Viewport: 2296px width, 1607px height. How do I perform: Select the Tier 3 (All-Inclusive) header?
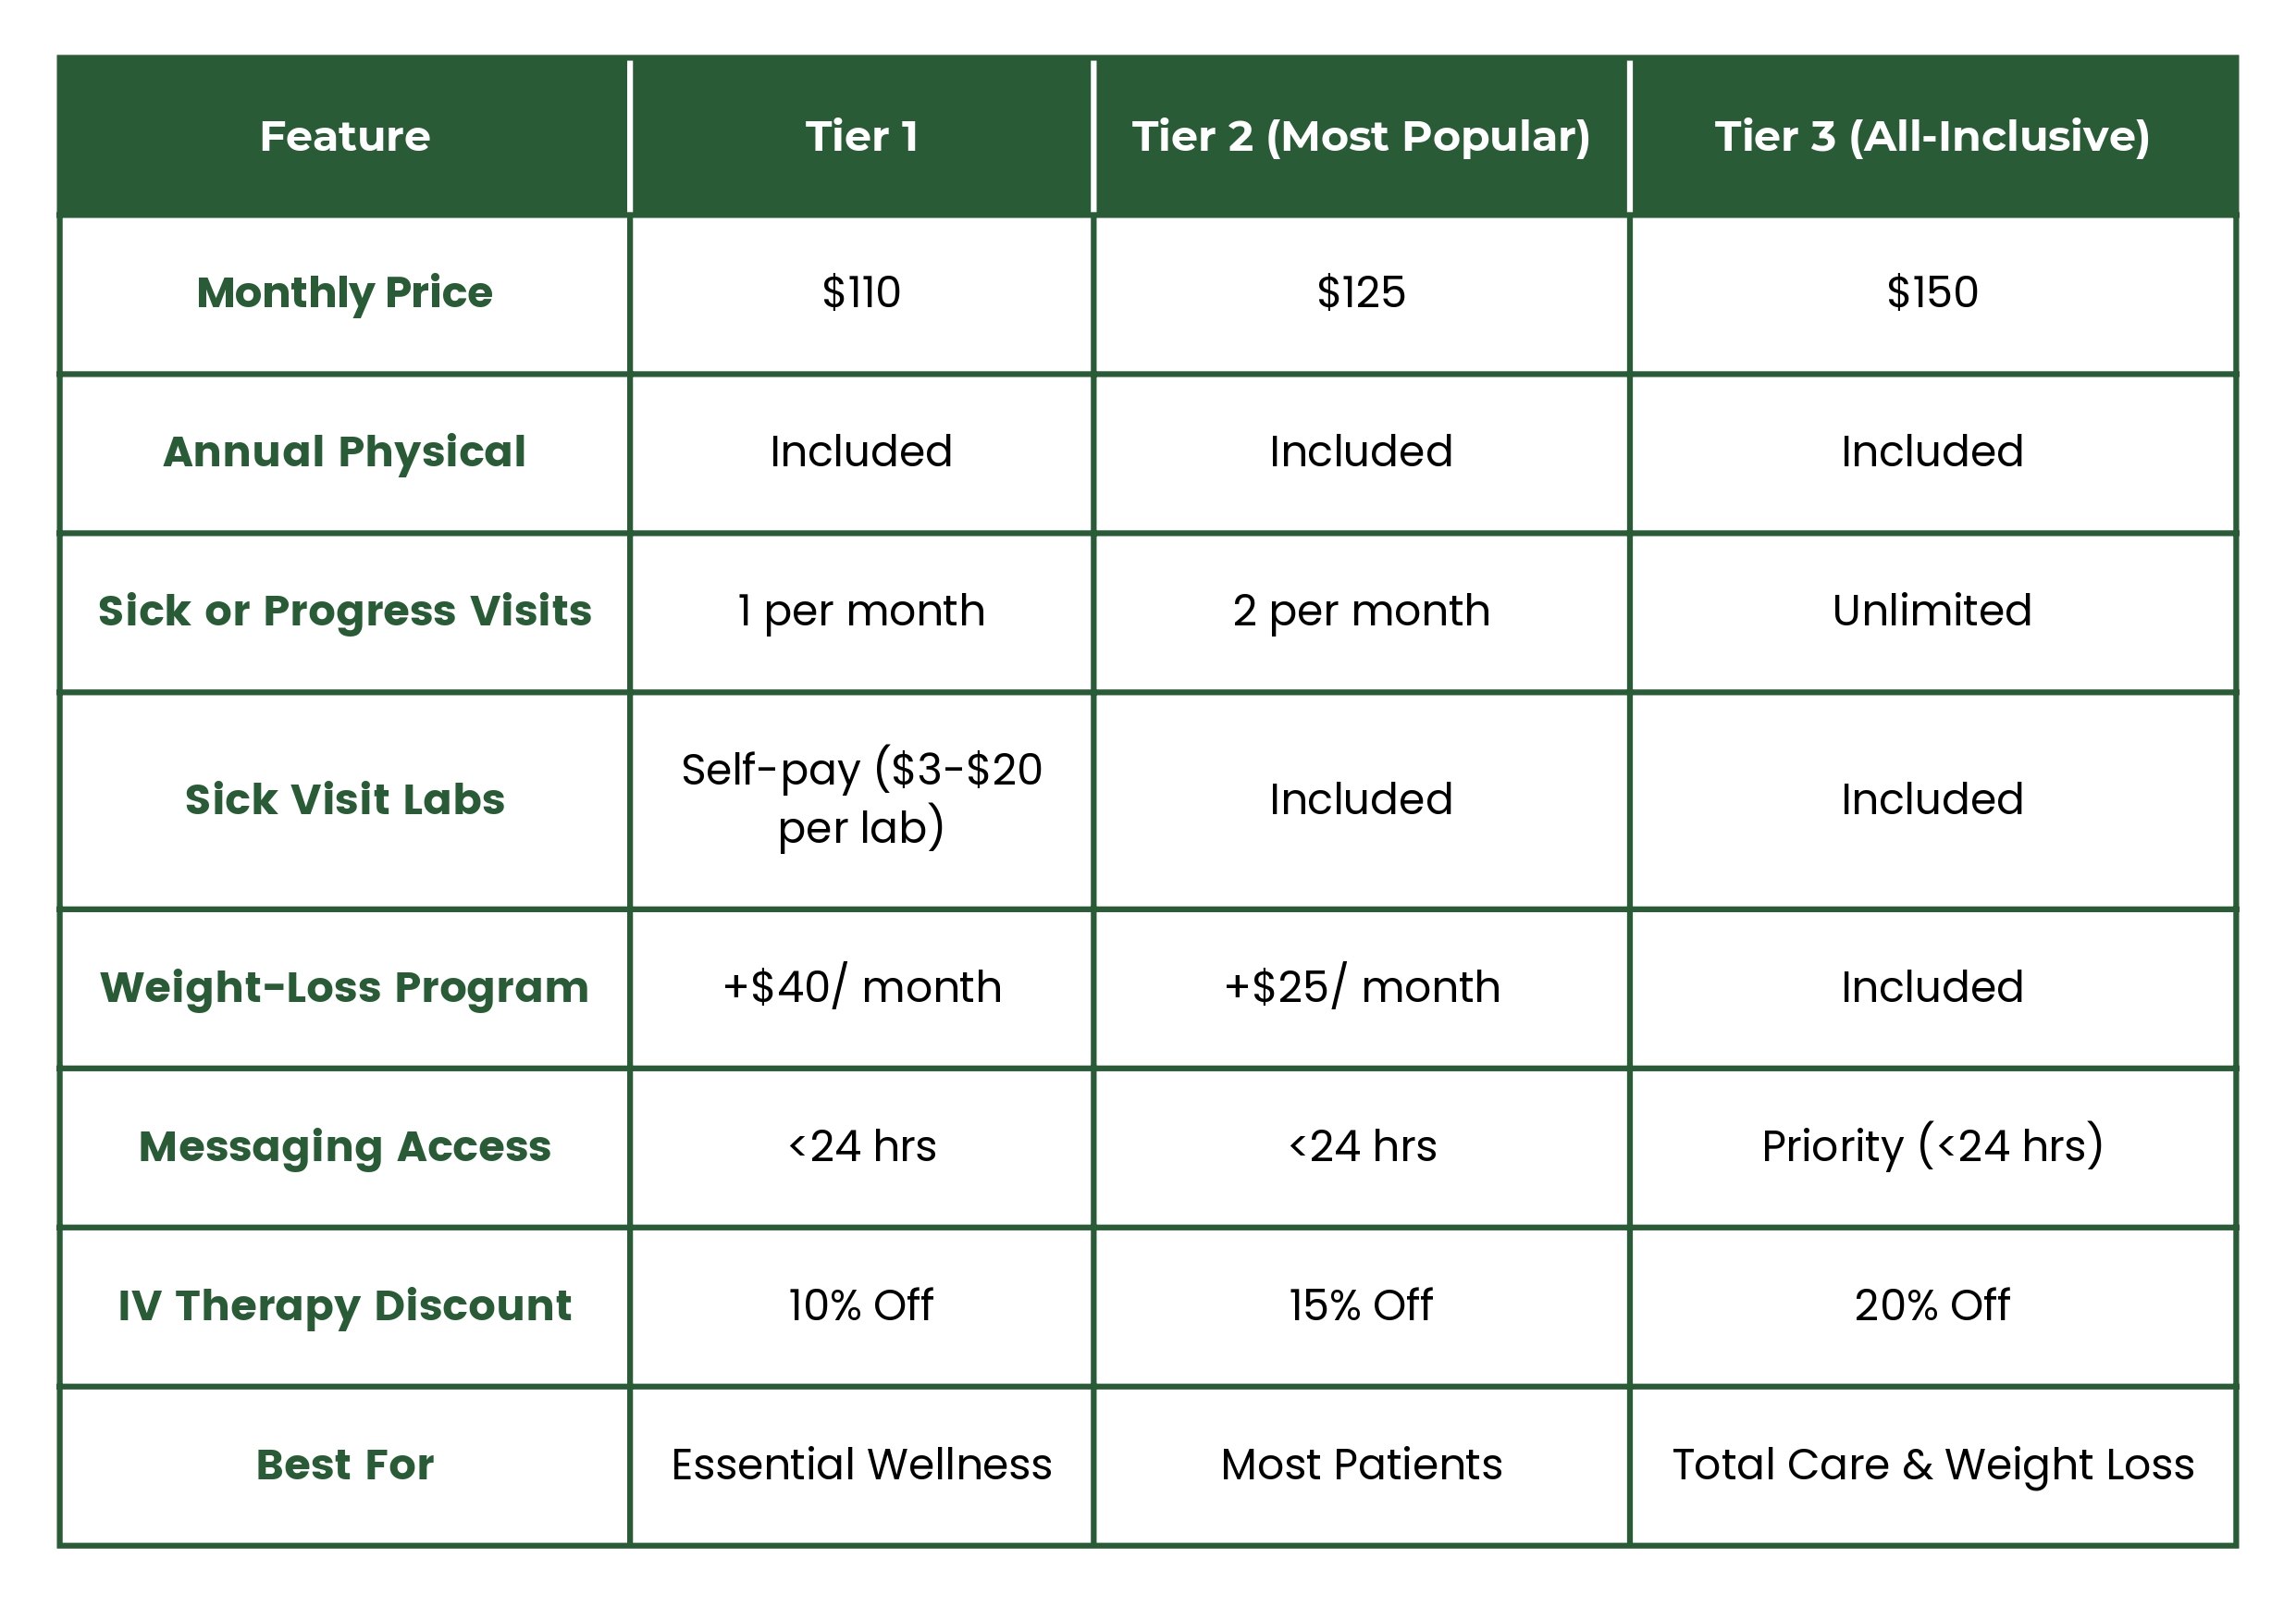click(1932, 136)
